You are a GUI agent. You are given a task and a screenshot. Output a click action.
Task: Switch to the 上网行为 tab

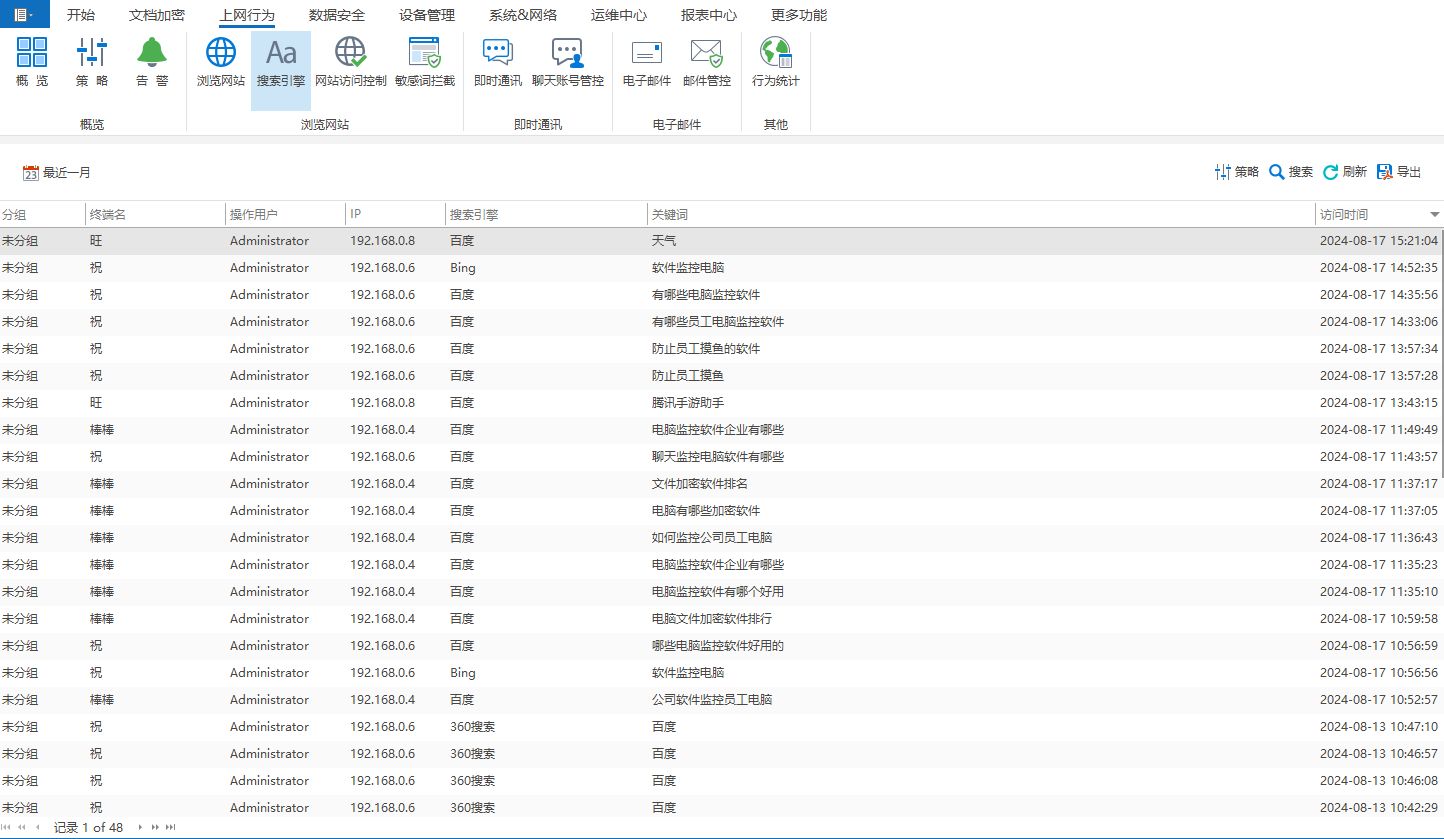pos(247,15)
